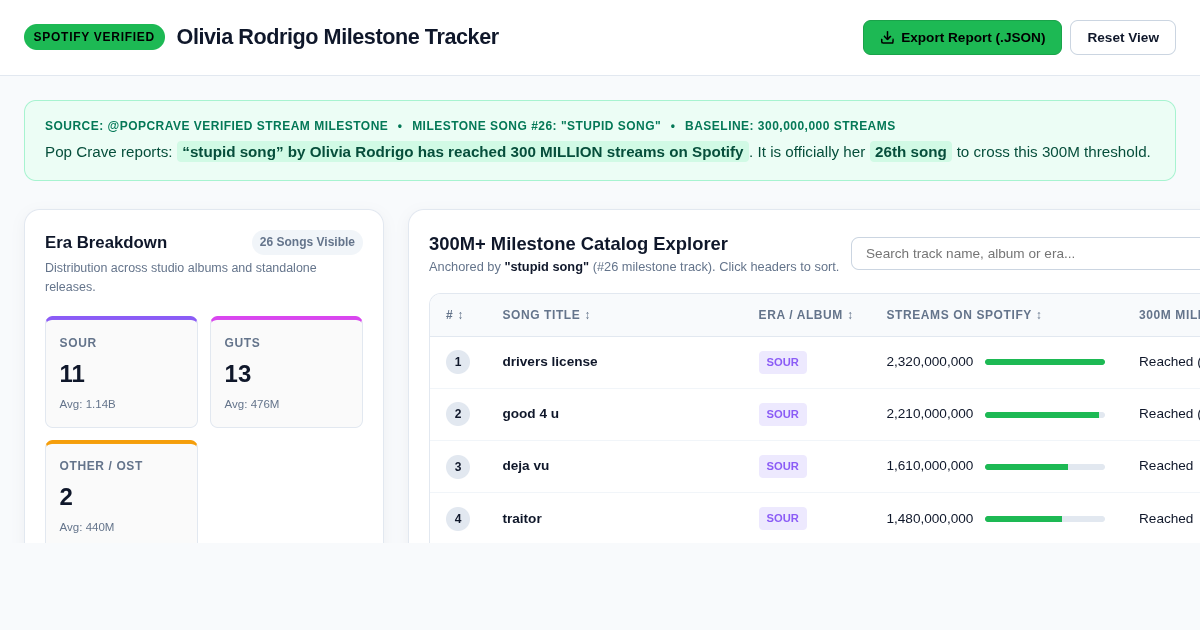Click stream progress bar for traitor
The image size is (1200, 630).
click(1045, 518)
